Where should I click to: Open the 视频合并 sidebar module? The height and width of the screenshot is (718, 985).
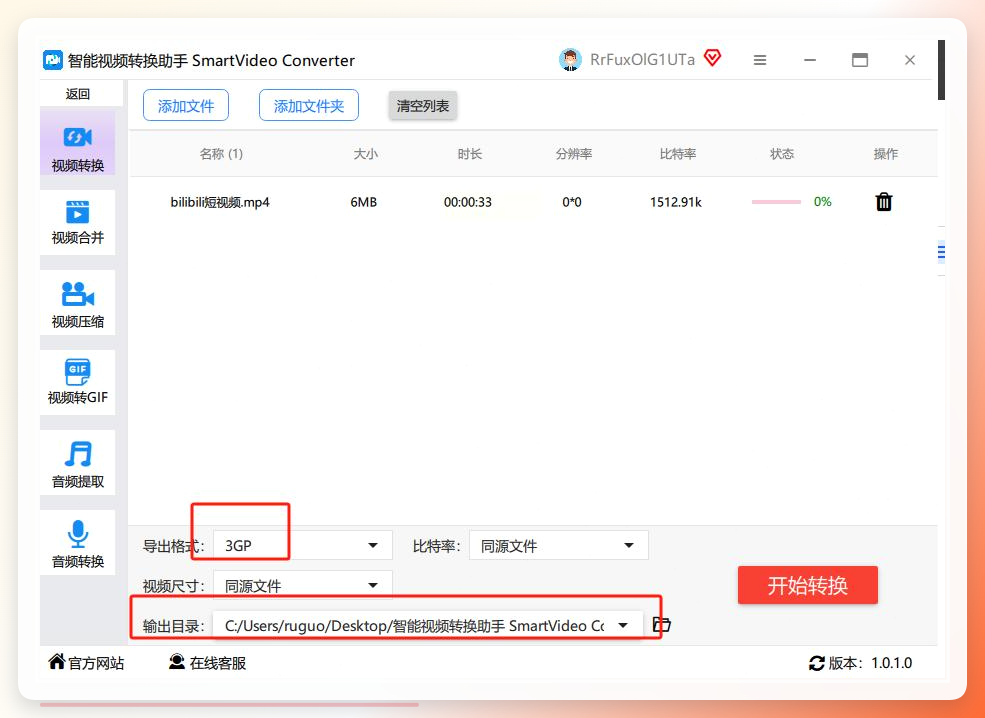click(x=77, y=222)
